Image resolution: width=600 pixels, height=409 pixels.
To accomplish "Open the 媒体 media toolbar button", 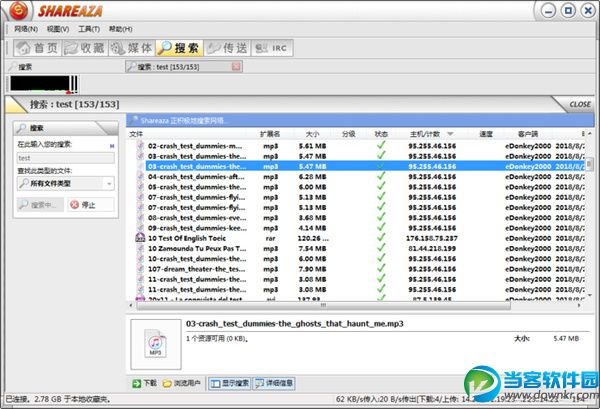I will click(x=132, y=48).
